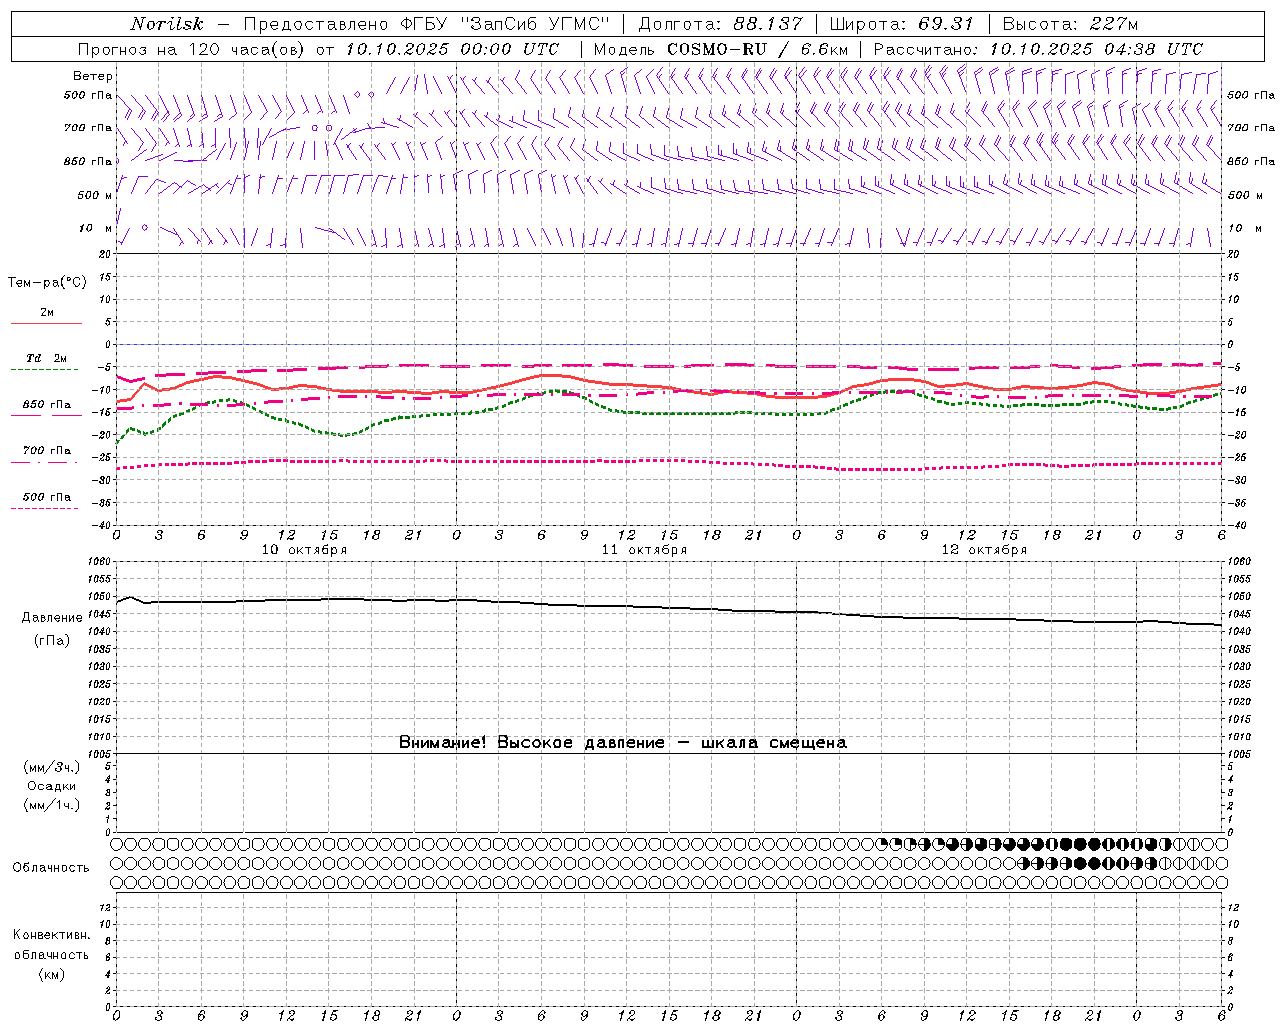Click the '2м' temperature legend entry
Screen dimensions: 1280x1024
pyautogui.click(x=47, y=312)
